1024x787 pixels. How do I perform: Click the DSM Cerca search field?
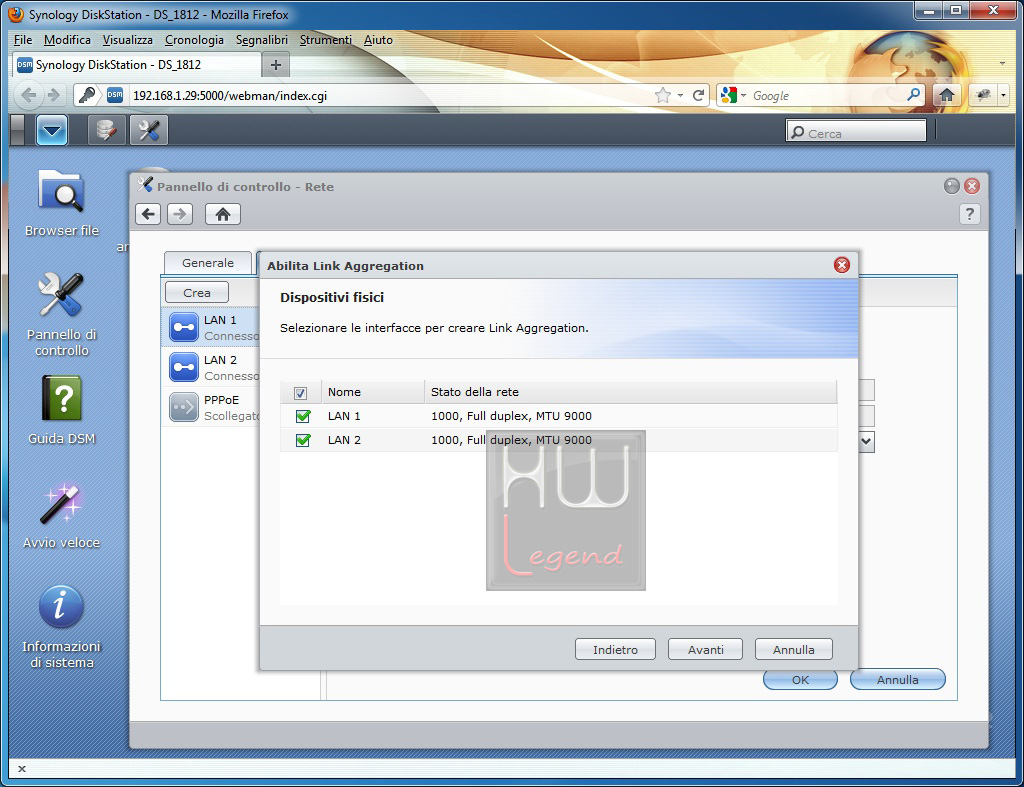pos(856,131)
